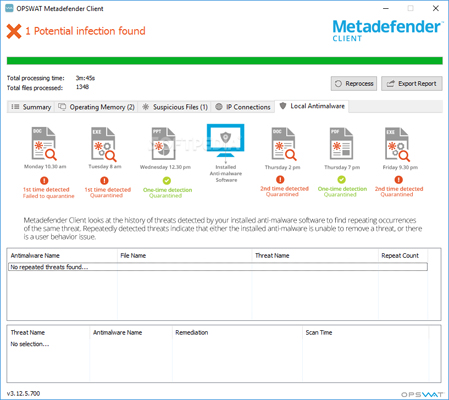Open the Suspicious Files (1) tab

pos(175,107)
